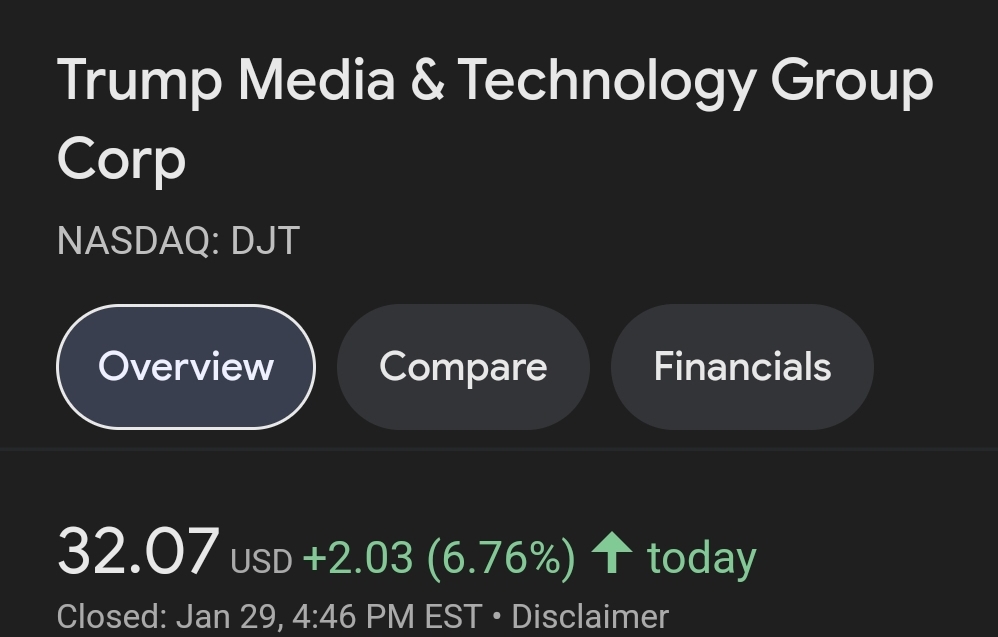Screen dimensions: 998x637
Task: Open the Financials tab
Action: pyautogui.click(x=742, y=367)
